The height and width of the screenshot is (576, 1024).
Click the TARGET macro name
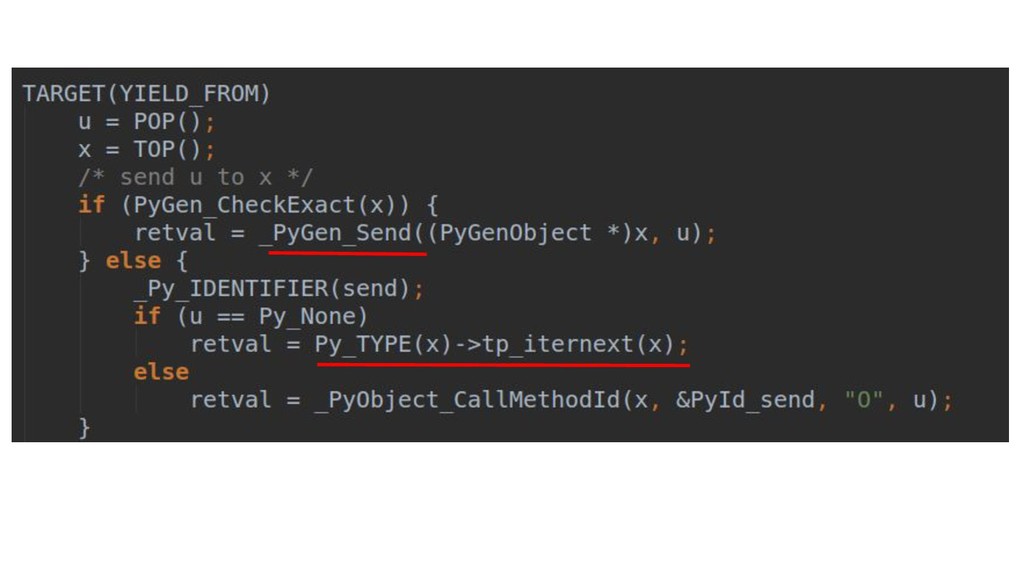pyautogui.click(x=64, y=94)
